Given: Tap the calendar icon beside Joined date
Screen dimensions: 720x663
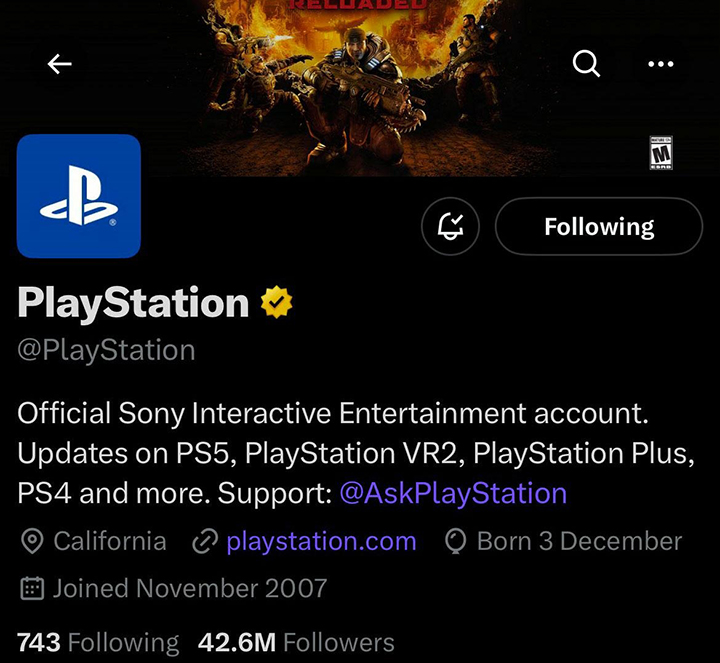Looking at the screenshot, I should (32, 589).
